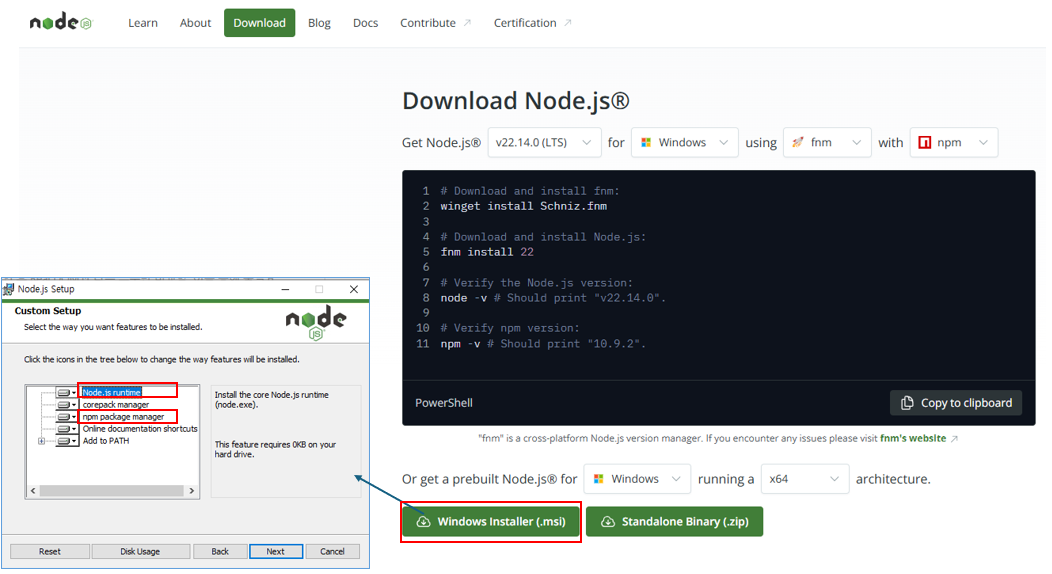Open the Learn nav item
The width and height of the screenshot is (1052, 574).
(x=143, y=23)
